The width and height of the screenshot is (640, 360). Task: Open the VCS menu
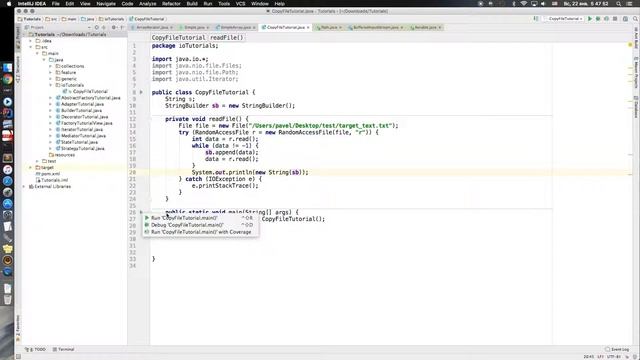click(x=240, y=3)
